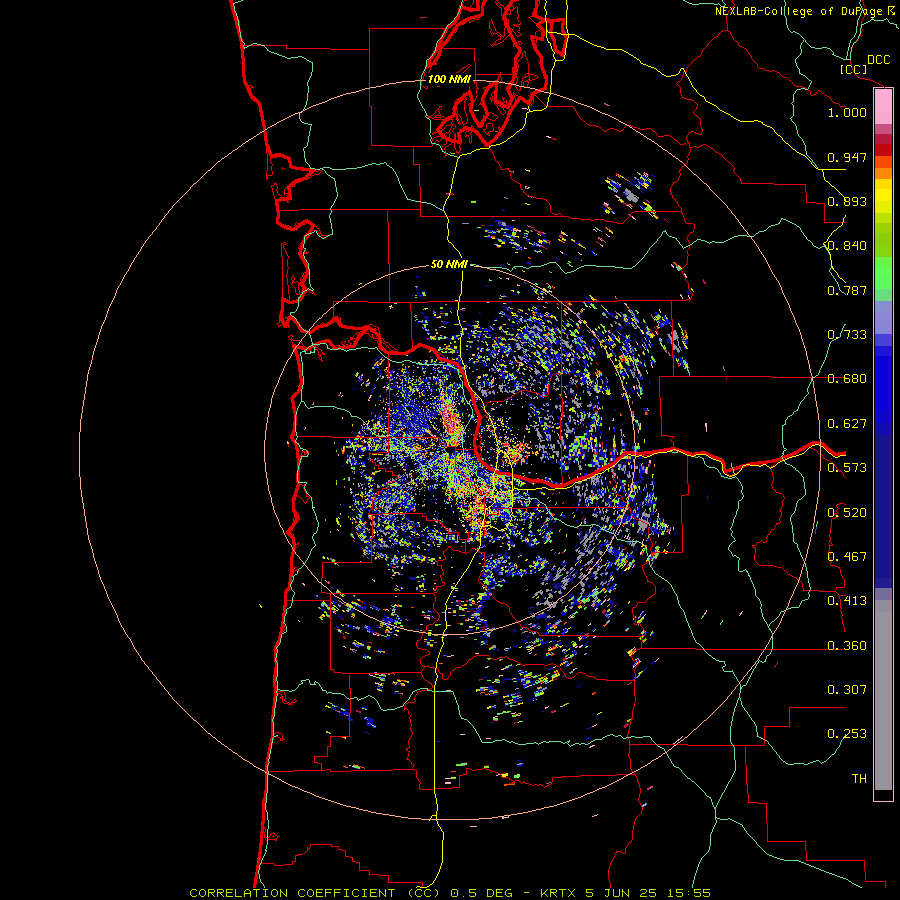Click the 15:55 timestamp in caption
Viewport: 900px width, 900px height.
pyautogui.click(x=689, y=893)
